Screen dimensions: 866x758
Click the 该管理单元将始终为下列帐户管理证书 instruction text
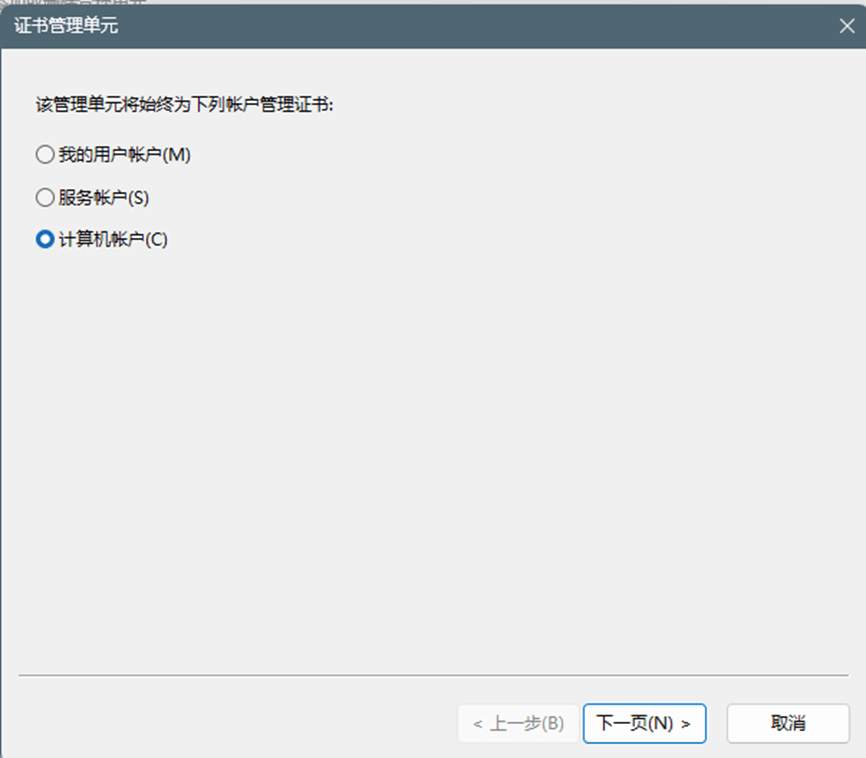[184, 104]
